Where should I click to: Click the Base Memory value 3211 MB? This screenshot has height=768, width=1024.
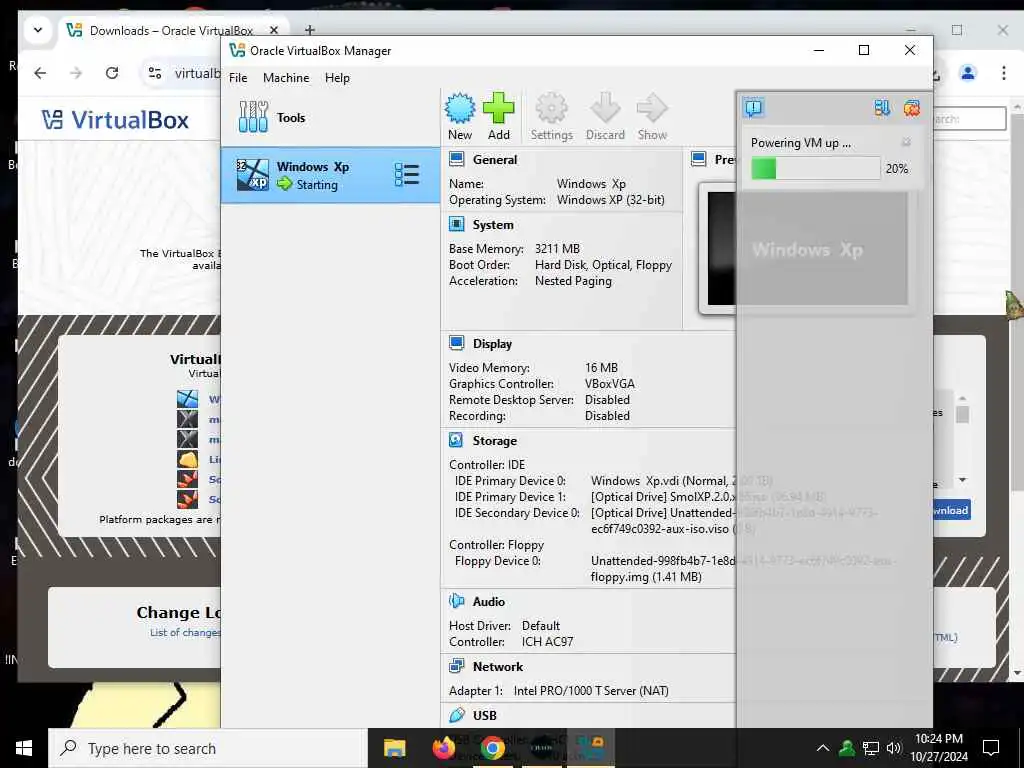click(x=557, y=249)
